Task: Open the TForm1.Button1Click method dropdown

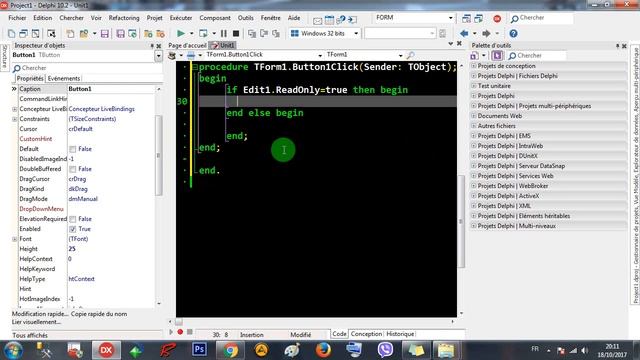Action: coord(320,55)
